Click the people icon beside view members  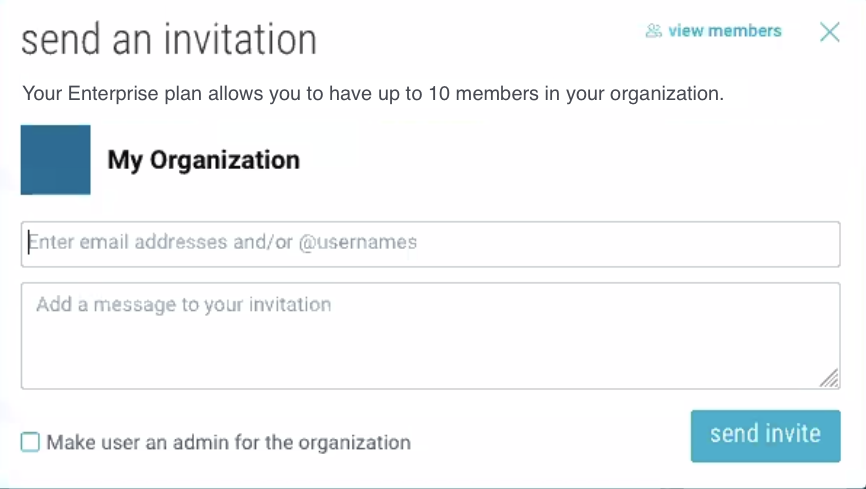pyautogui.click(x=653, y=31)
